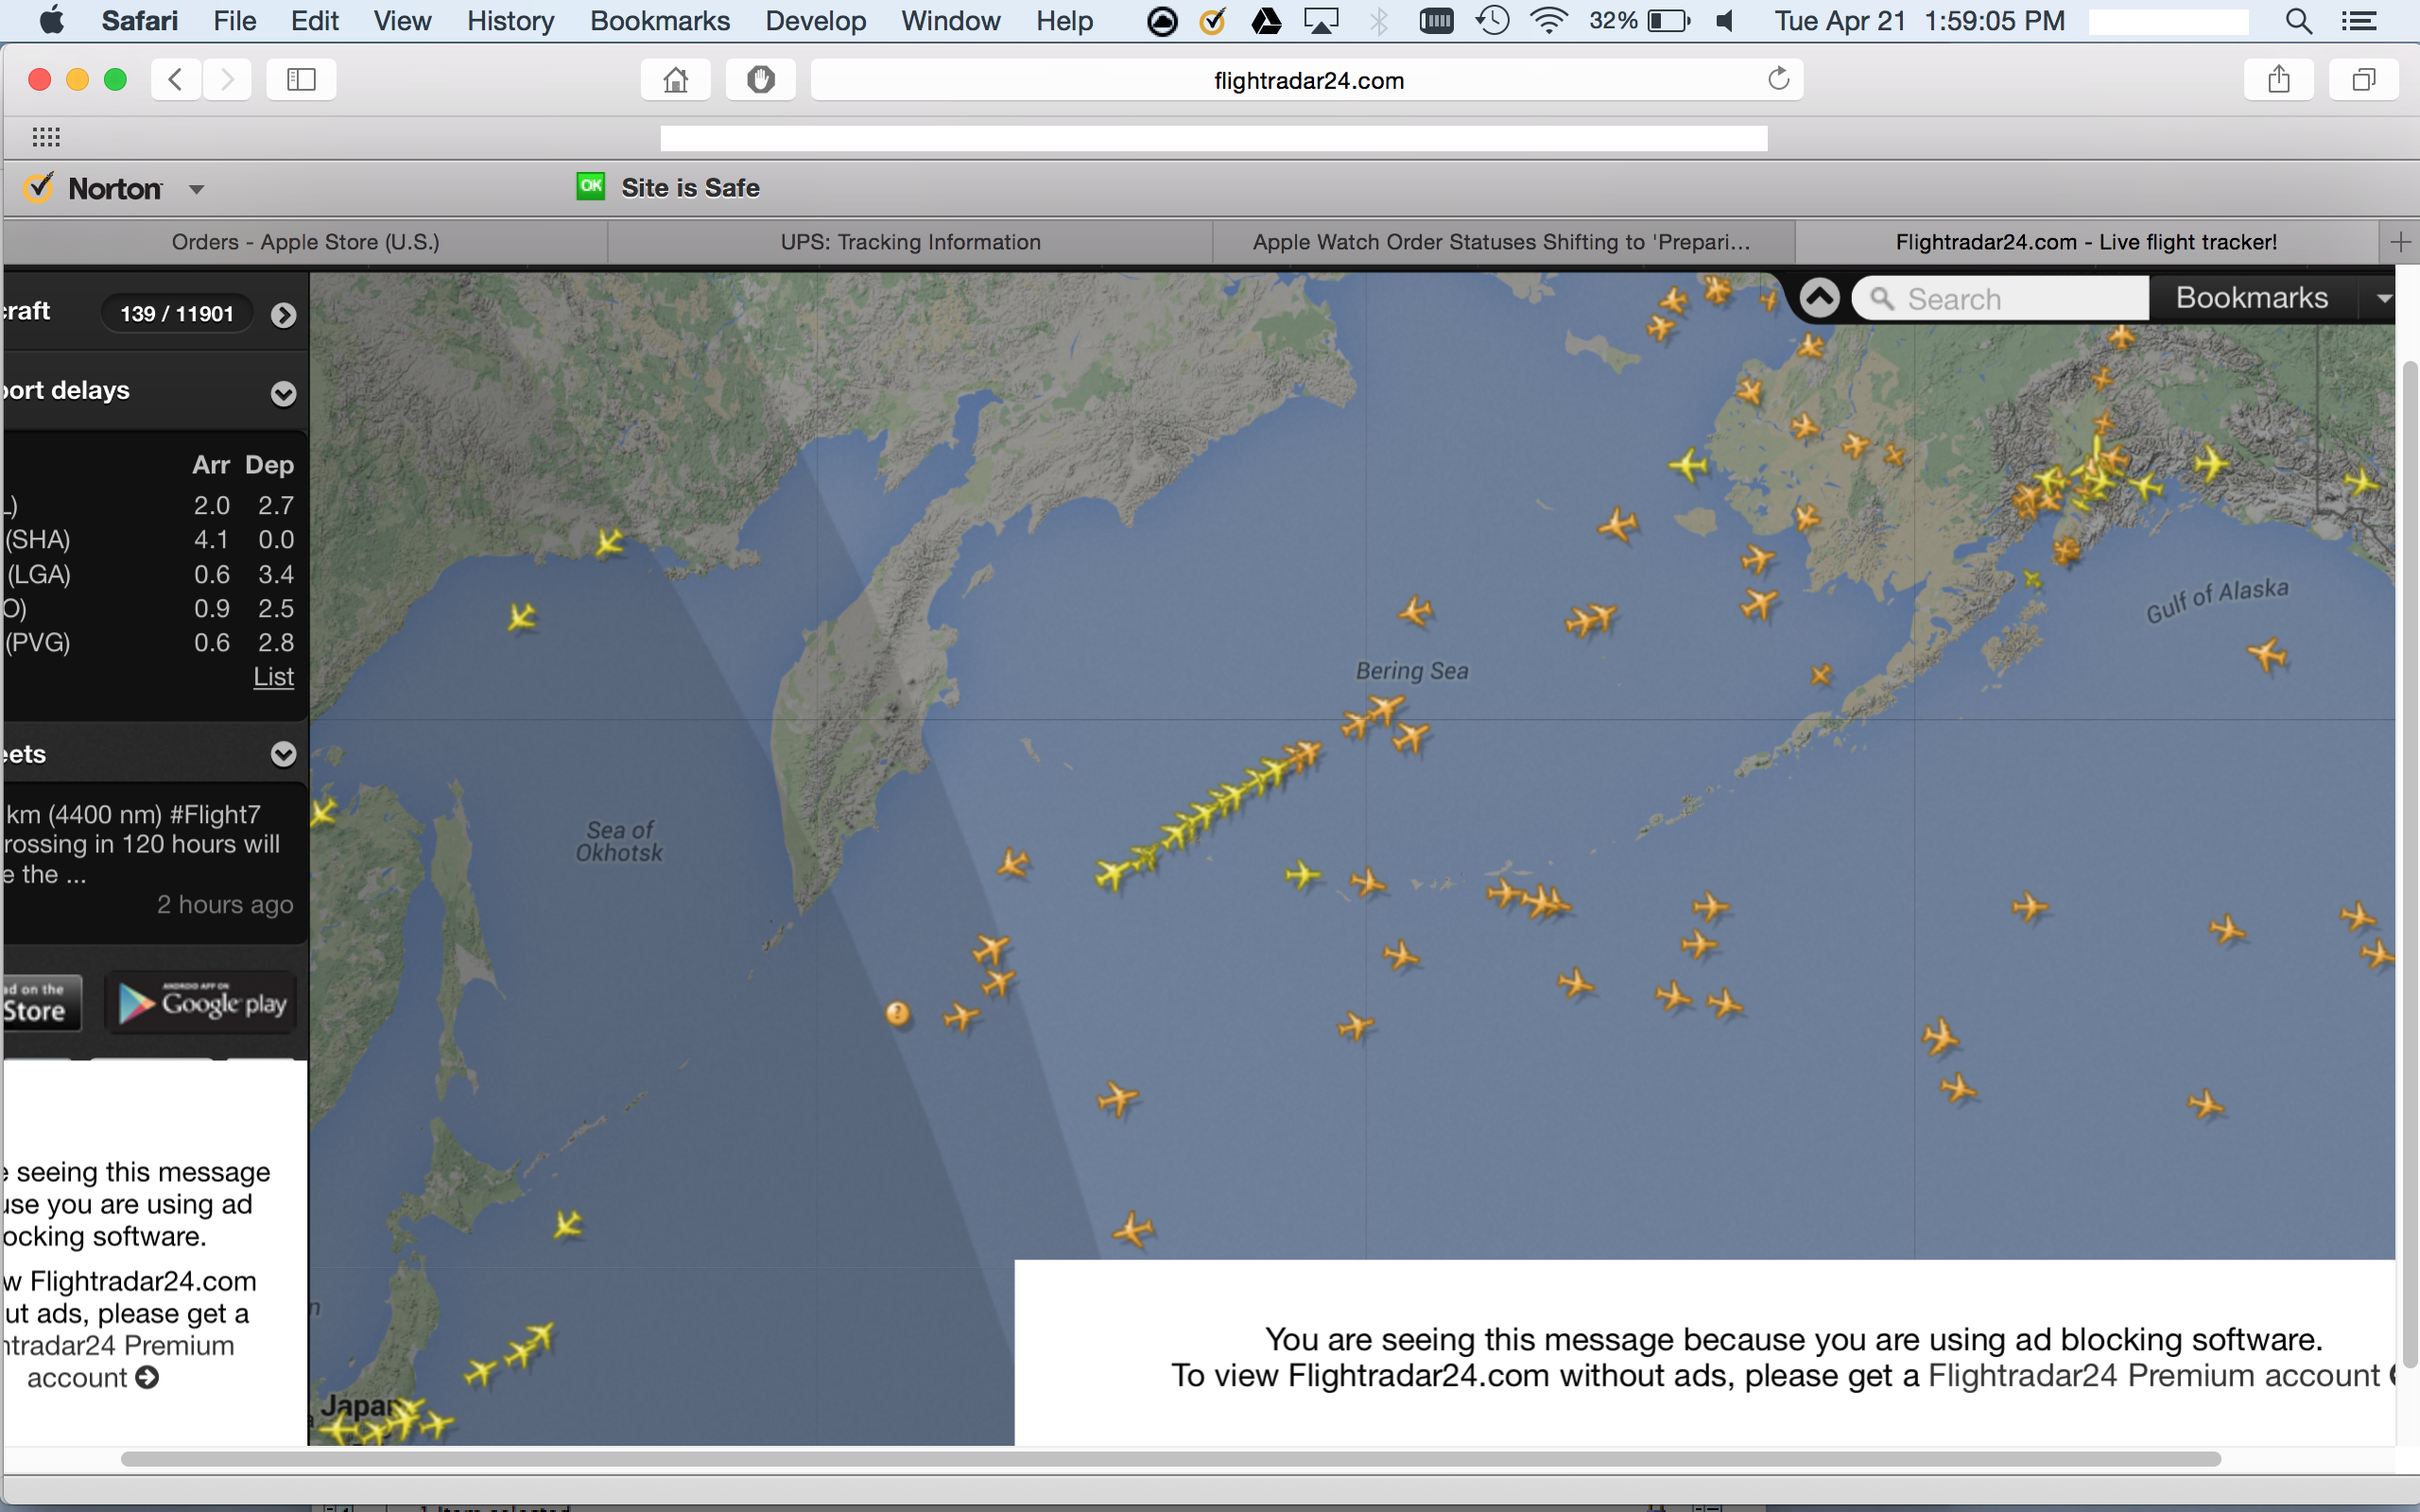Open the Help menu
2420x1512 pixels.
click(1064, 21)
